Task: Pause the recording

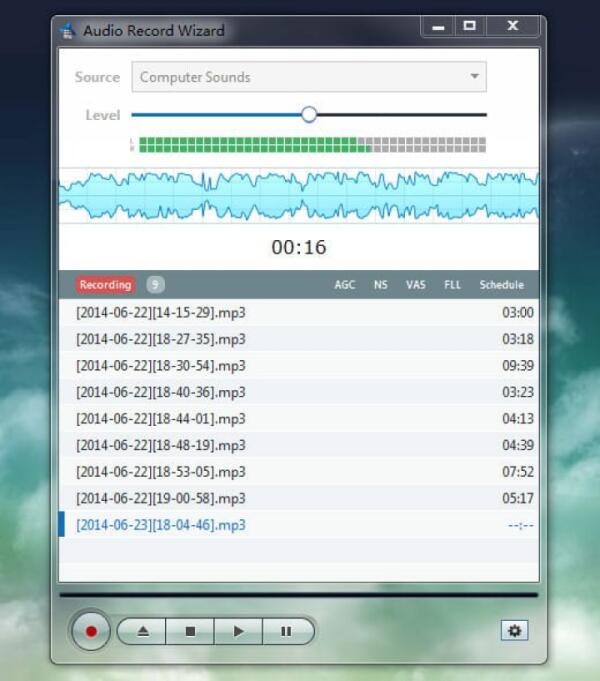Action: pos(287,631)
